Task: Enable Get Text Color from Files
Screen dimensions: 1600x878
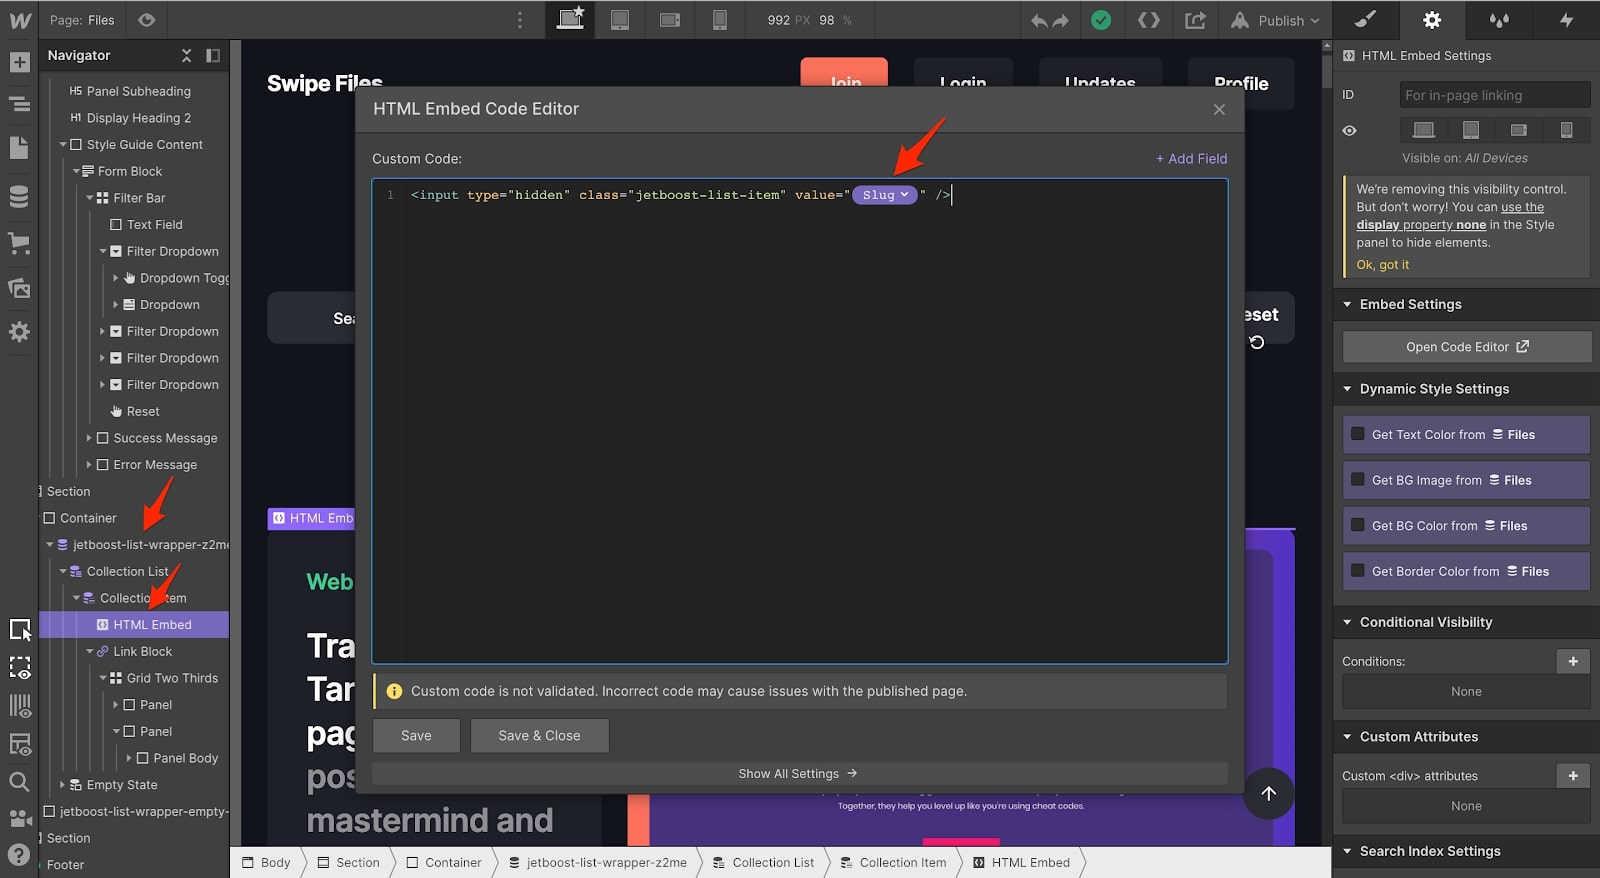Action: (x=1358, y=434)
